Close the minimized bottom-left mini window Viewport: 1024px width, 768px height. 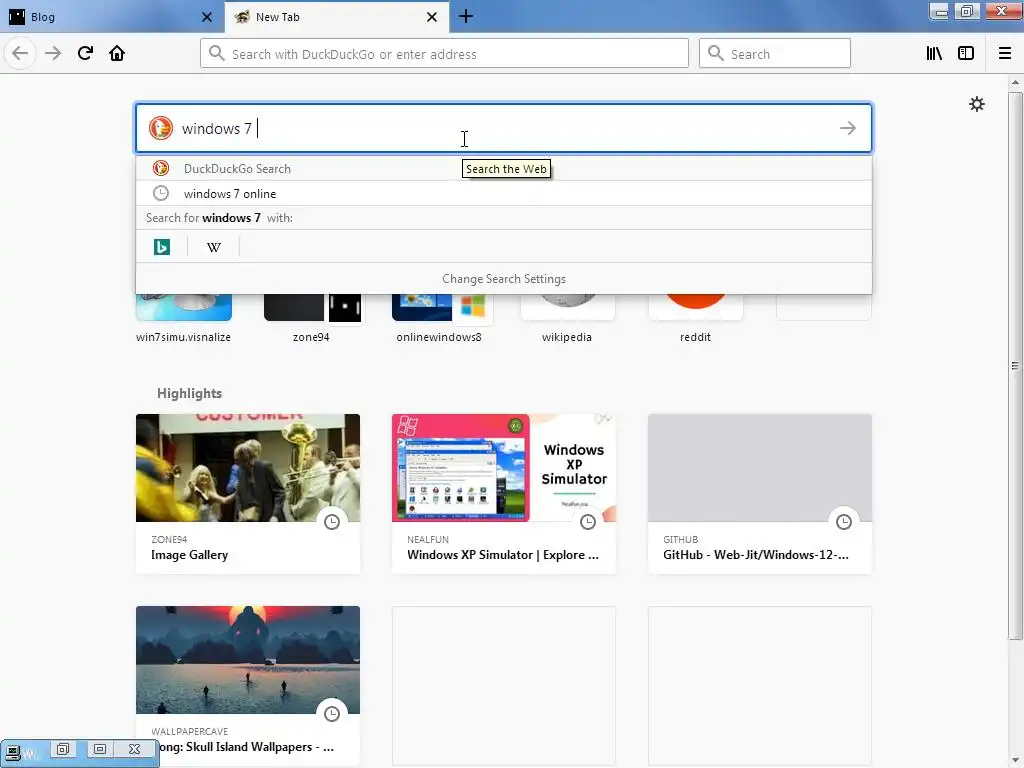135,749
